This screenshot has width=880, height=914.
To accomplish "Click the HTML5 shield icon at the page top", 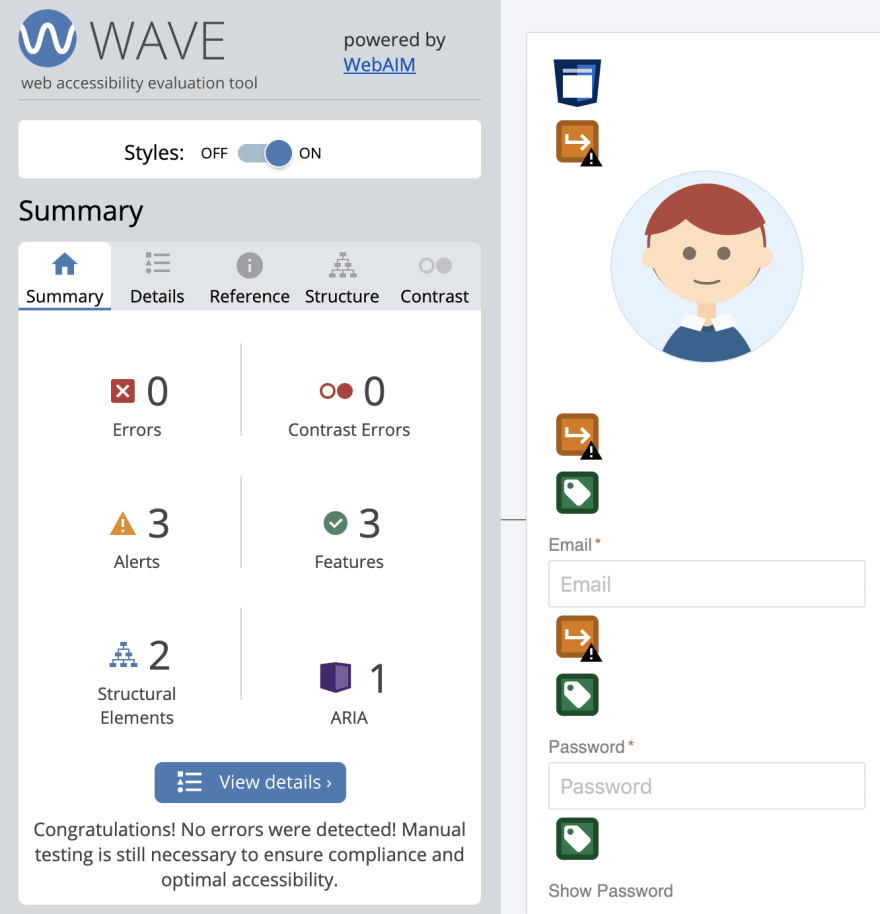I will point(577,82).
